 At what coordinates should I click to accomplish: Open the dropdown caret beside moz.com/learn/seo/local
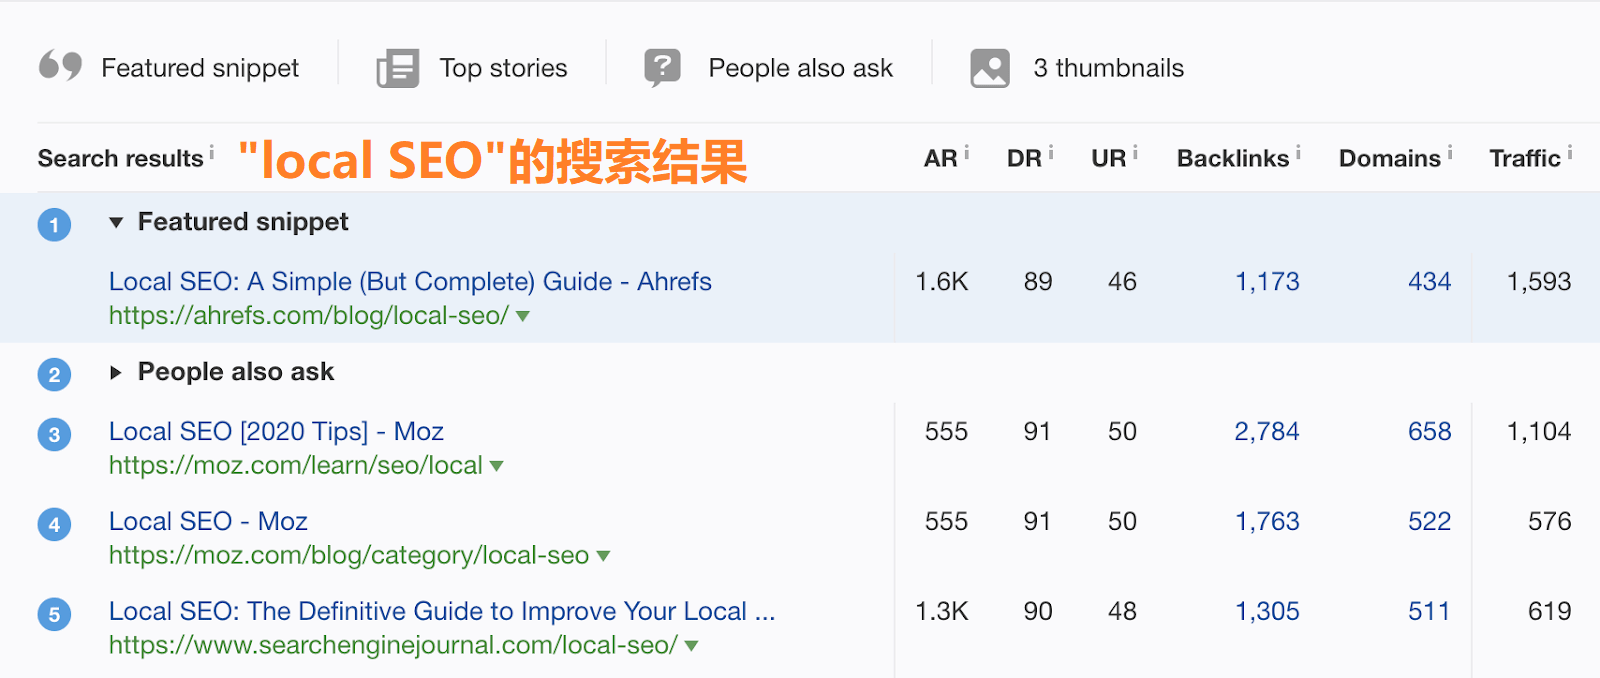[495, 466]
